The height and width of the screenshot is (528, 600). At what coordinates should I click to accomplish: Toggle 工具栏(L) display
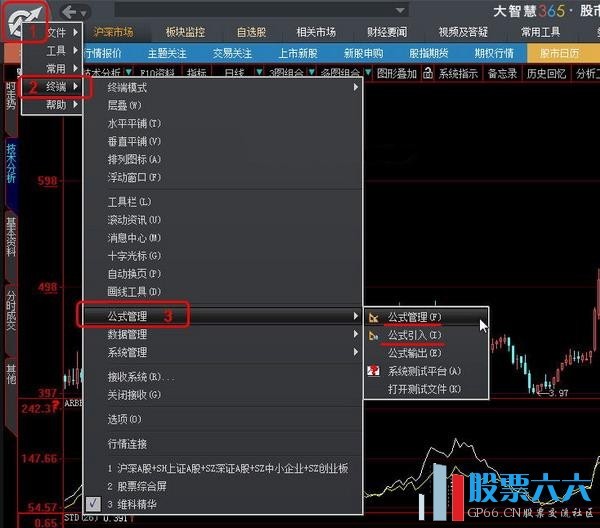pyautogui.click(x=129, y=202)
